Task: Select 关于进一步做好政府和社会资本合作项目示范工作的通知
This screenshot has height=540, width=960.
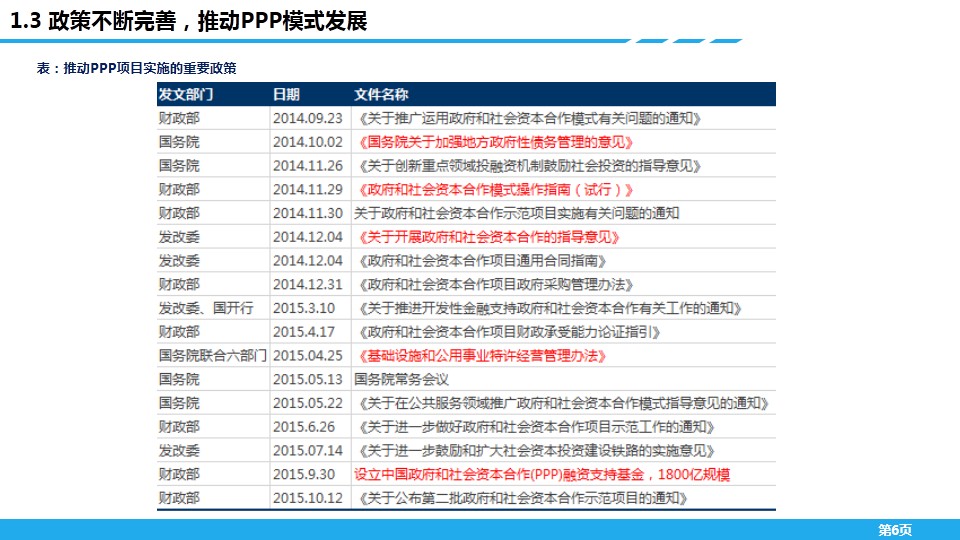Action: [x=536, y=427]
